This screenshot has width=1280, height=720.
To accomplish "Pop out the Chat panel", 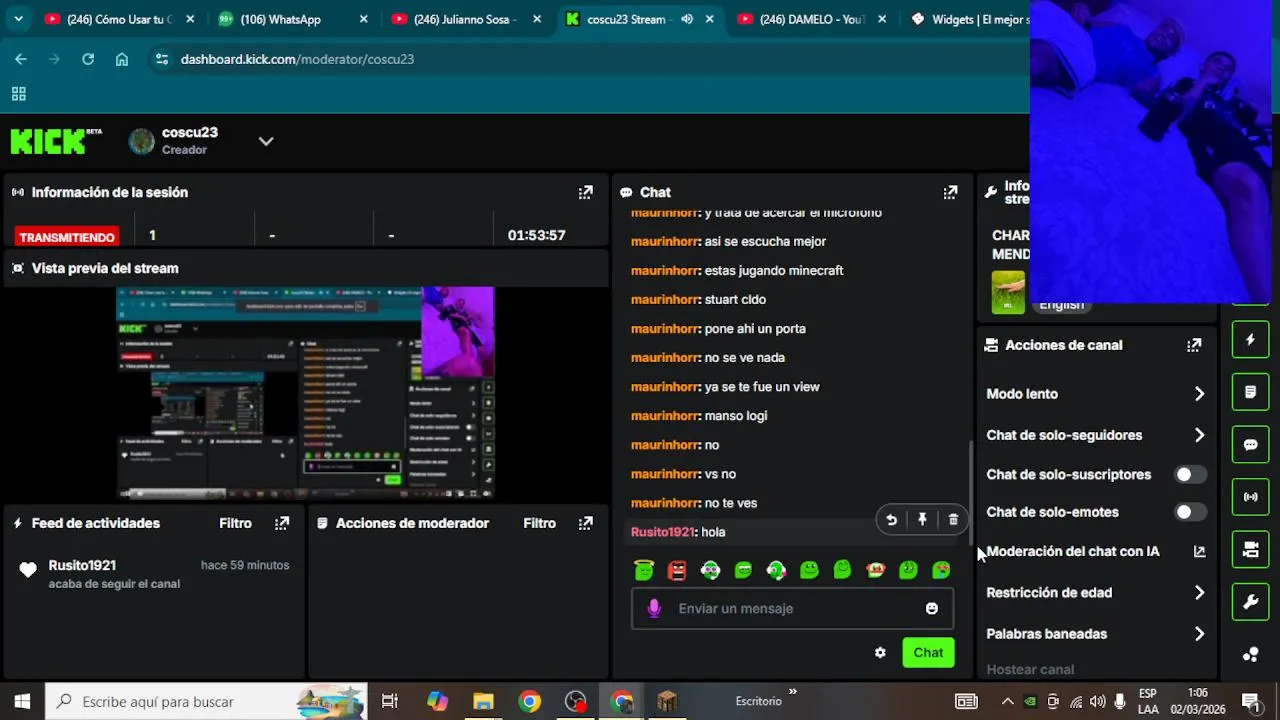I will tap(950, 192).
